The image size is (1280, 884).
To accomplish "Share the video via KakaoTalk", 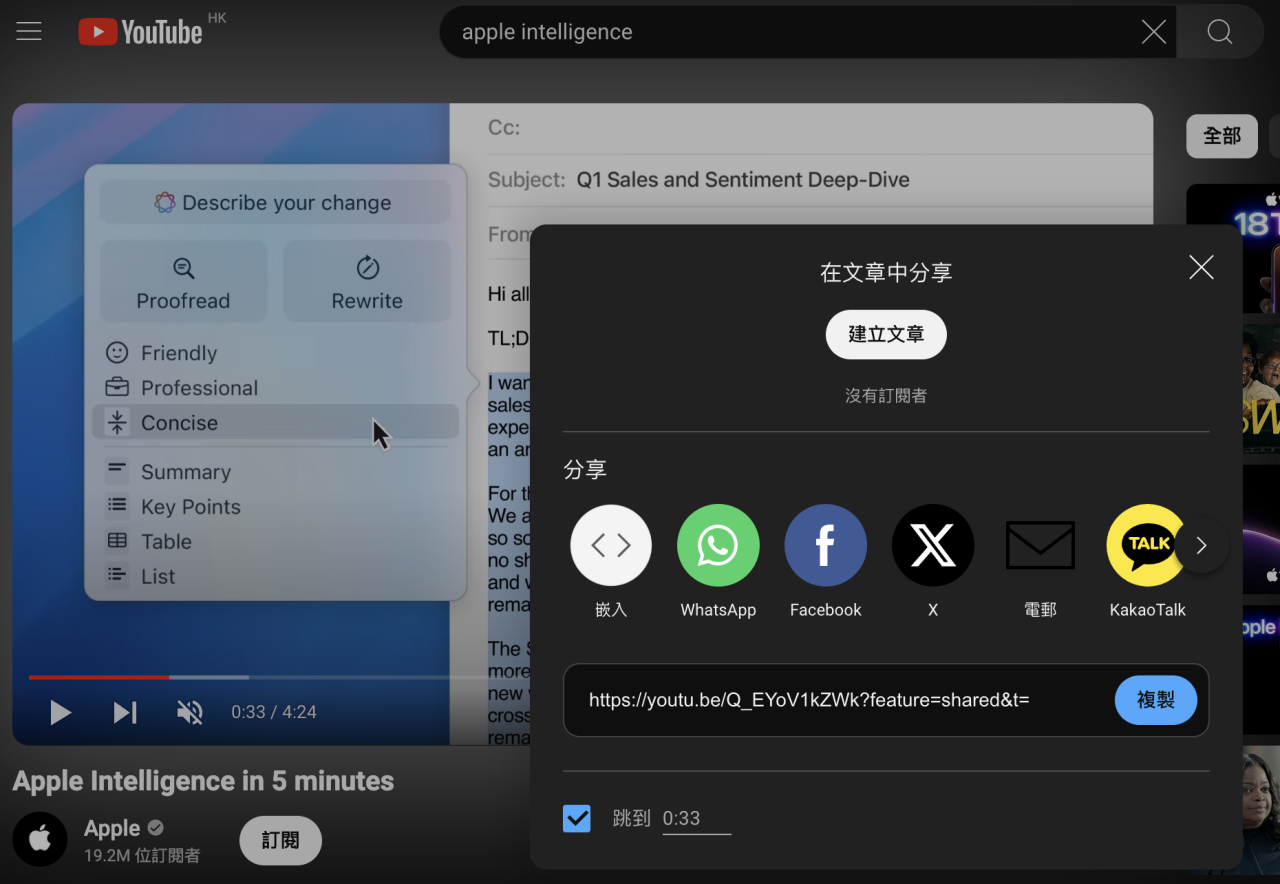I will click(1146, 546).
